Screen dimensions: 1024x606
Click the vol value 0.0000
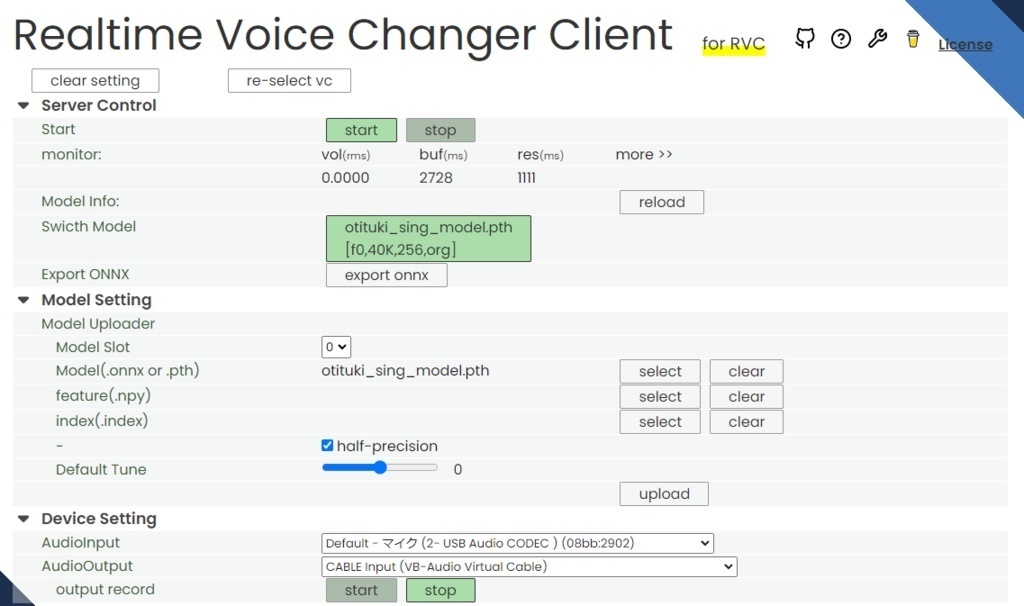coord(345,178)
